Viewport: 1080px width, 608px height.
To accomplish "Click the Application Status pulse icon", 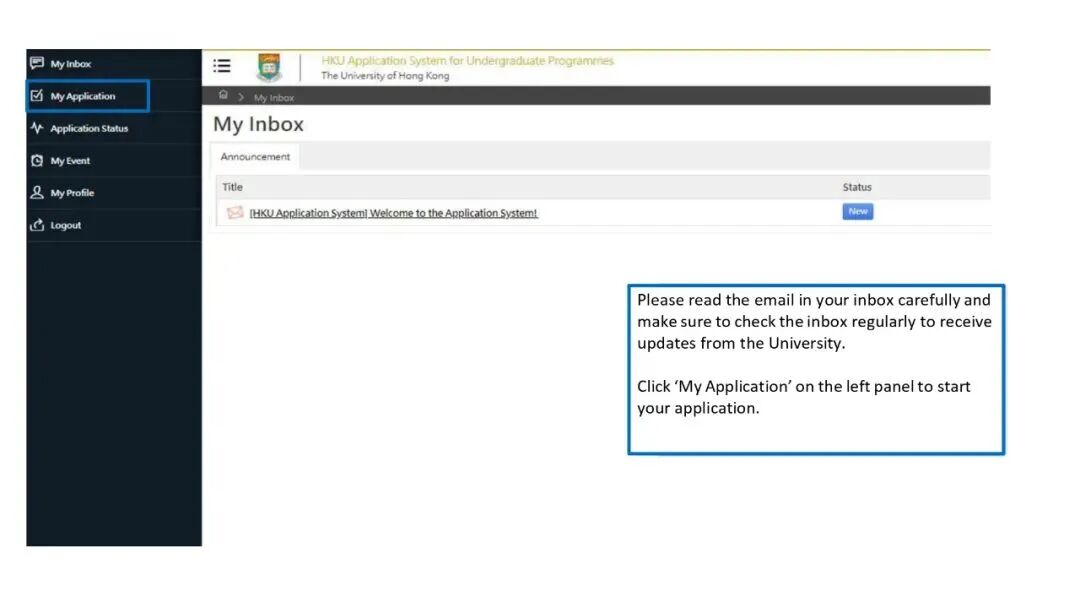I will [37, 128].
